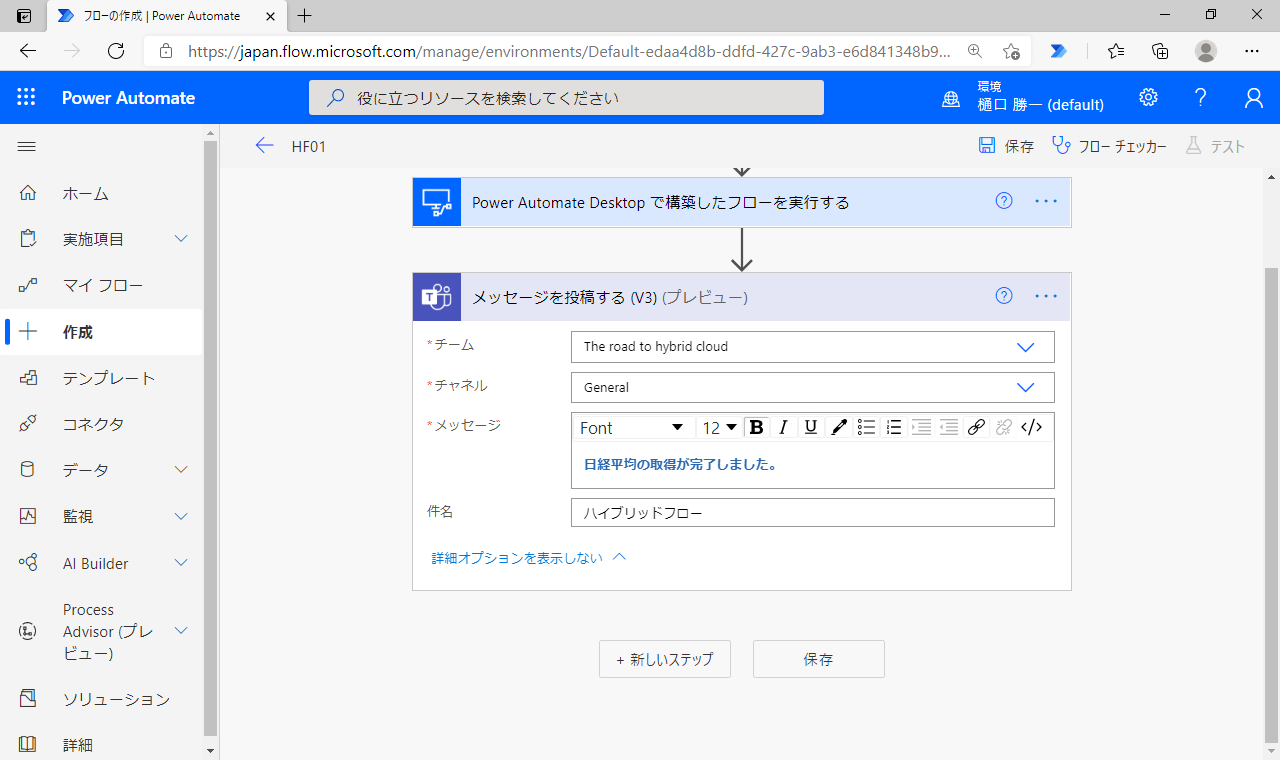Open help for the post message step

[1004, 296]
